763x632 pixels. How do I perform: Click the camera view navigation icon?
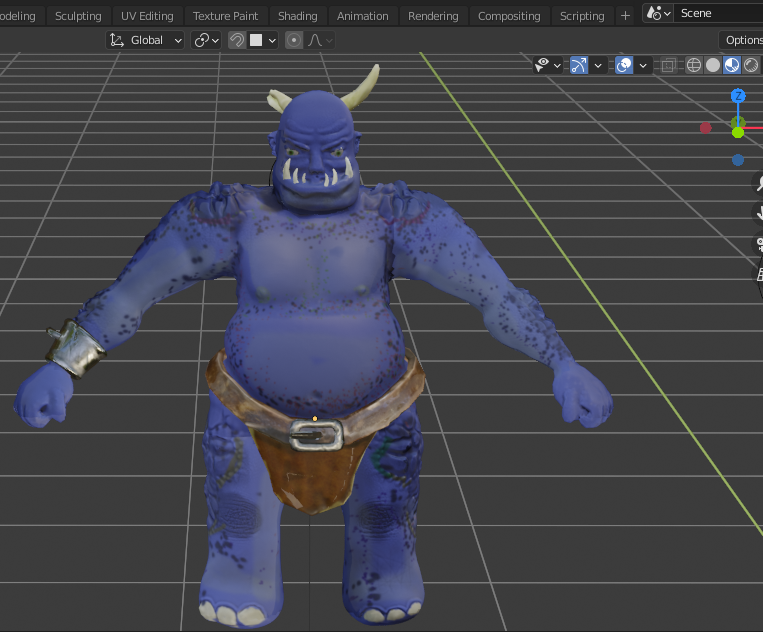(x=758, y=244)
